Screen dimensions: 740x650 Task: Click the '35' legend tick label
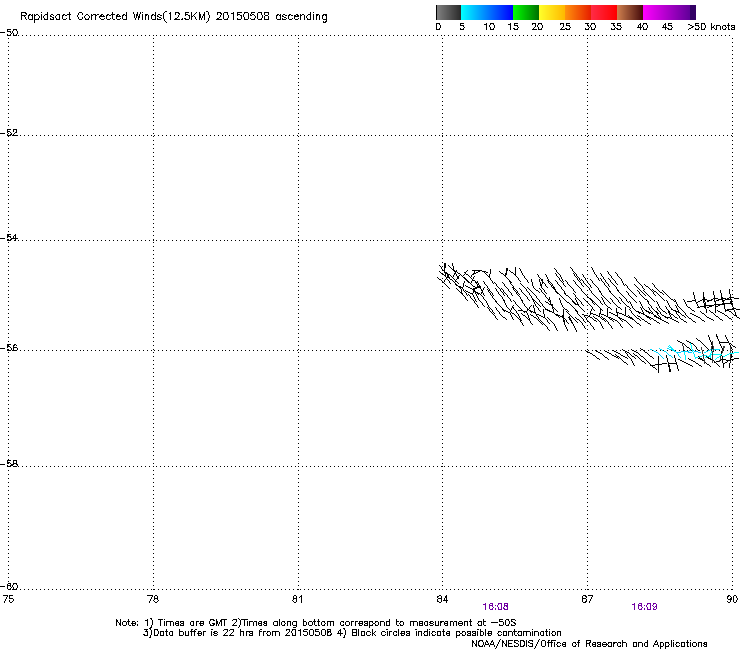(616, 27)
